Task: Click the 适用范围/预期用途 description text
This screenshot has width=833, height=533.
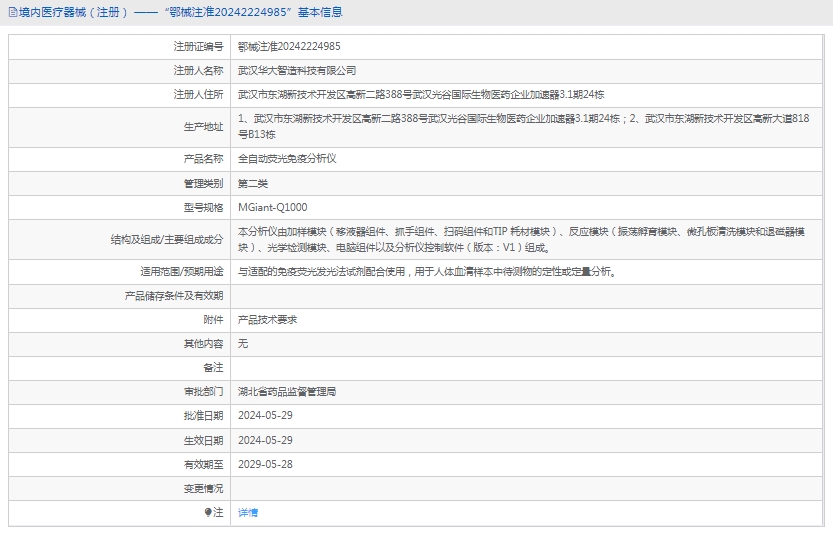Action: [x=427, y=271]
